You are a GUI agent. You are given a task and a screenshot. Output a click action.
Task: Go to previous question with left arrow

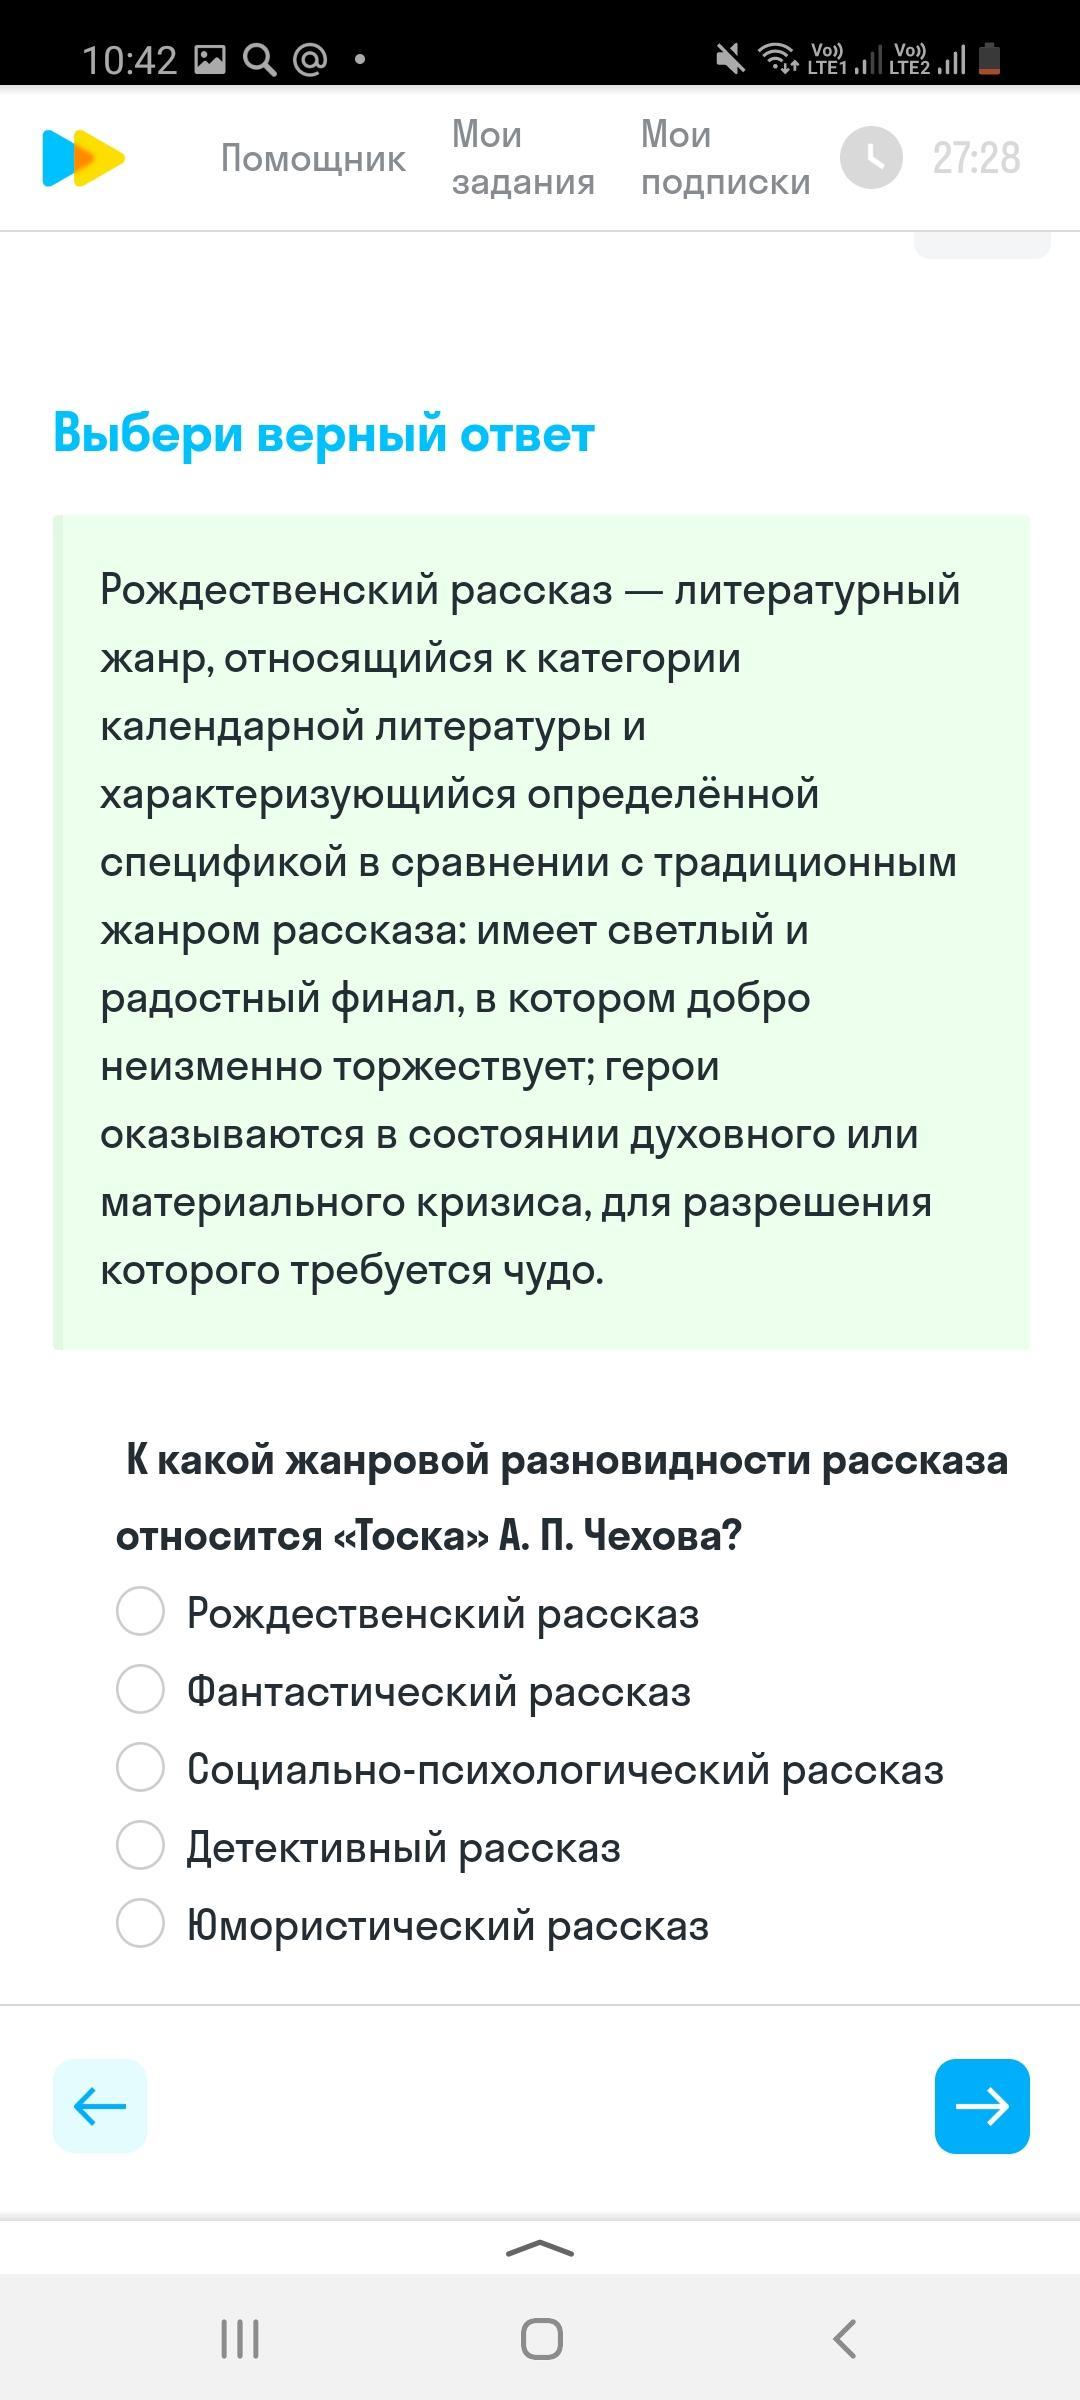(100, 2106)
